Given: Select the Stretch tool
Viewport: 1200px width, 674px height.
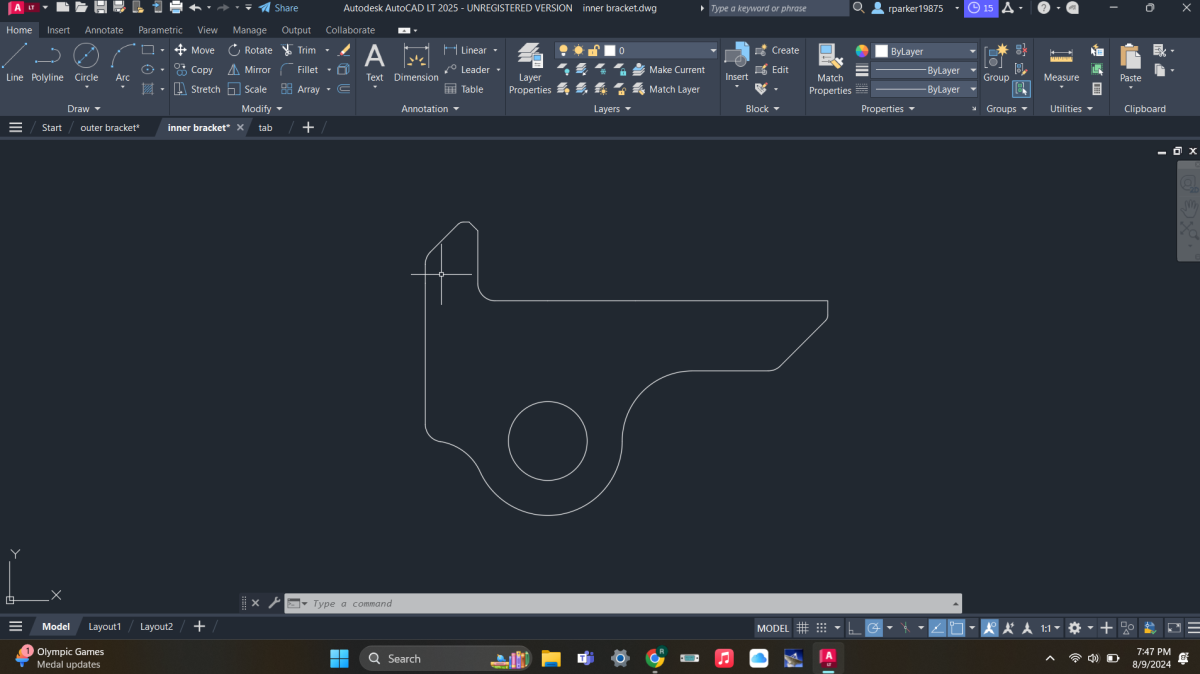Looking at the screenshot, I should pos(197,89).
